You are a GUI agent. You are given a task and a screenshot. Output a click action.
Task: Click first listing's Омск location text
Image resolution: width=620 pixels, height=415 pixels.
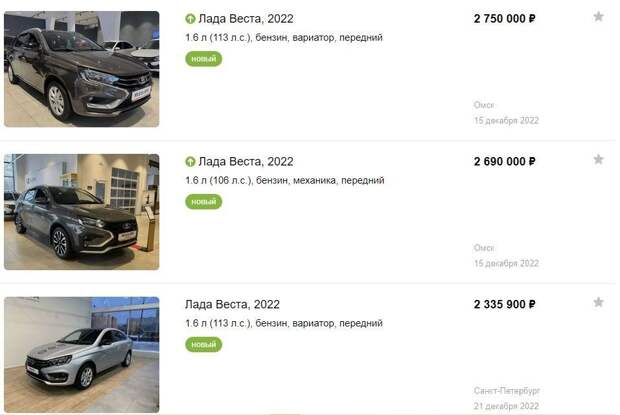[484, 105]
